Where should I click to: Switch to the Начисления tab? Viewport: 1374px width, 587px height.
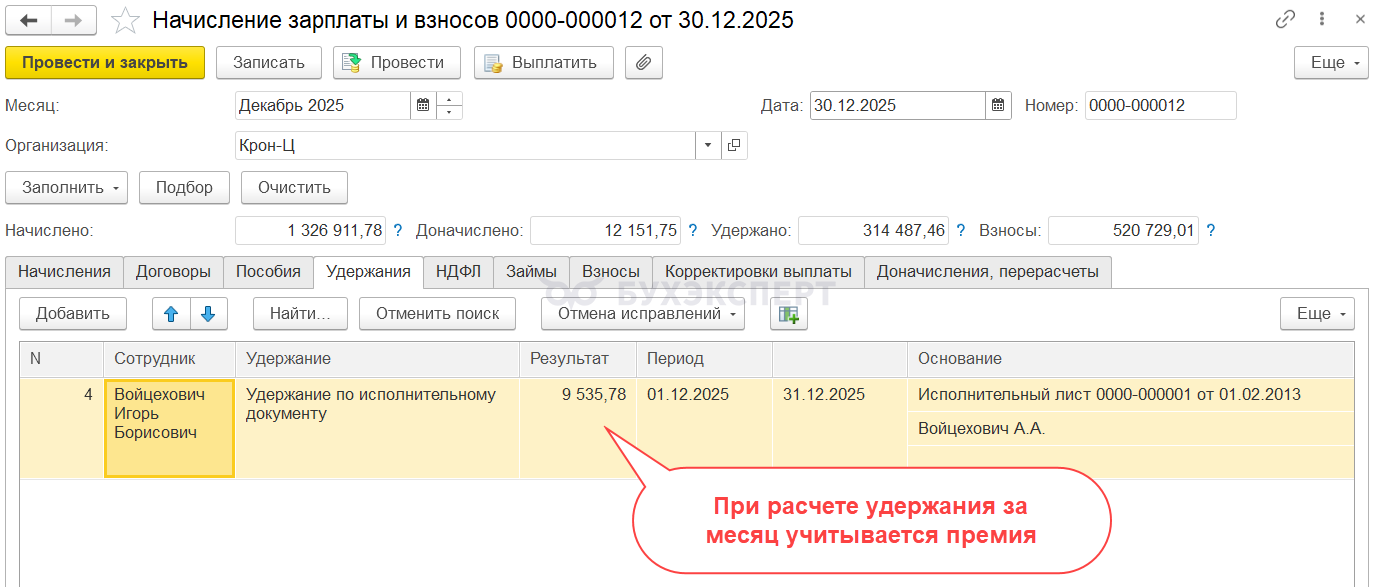[64, 271]
